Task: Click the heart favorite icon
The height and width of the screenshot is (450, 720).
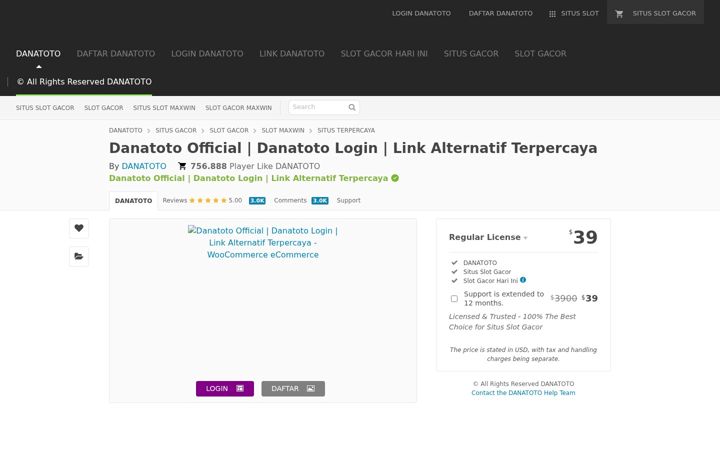Action: [x=79, y=228]
